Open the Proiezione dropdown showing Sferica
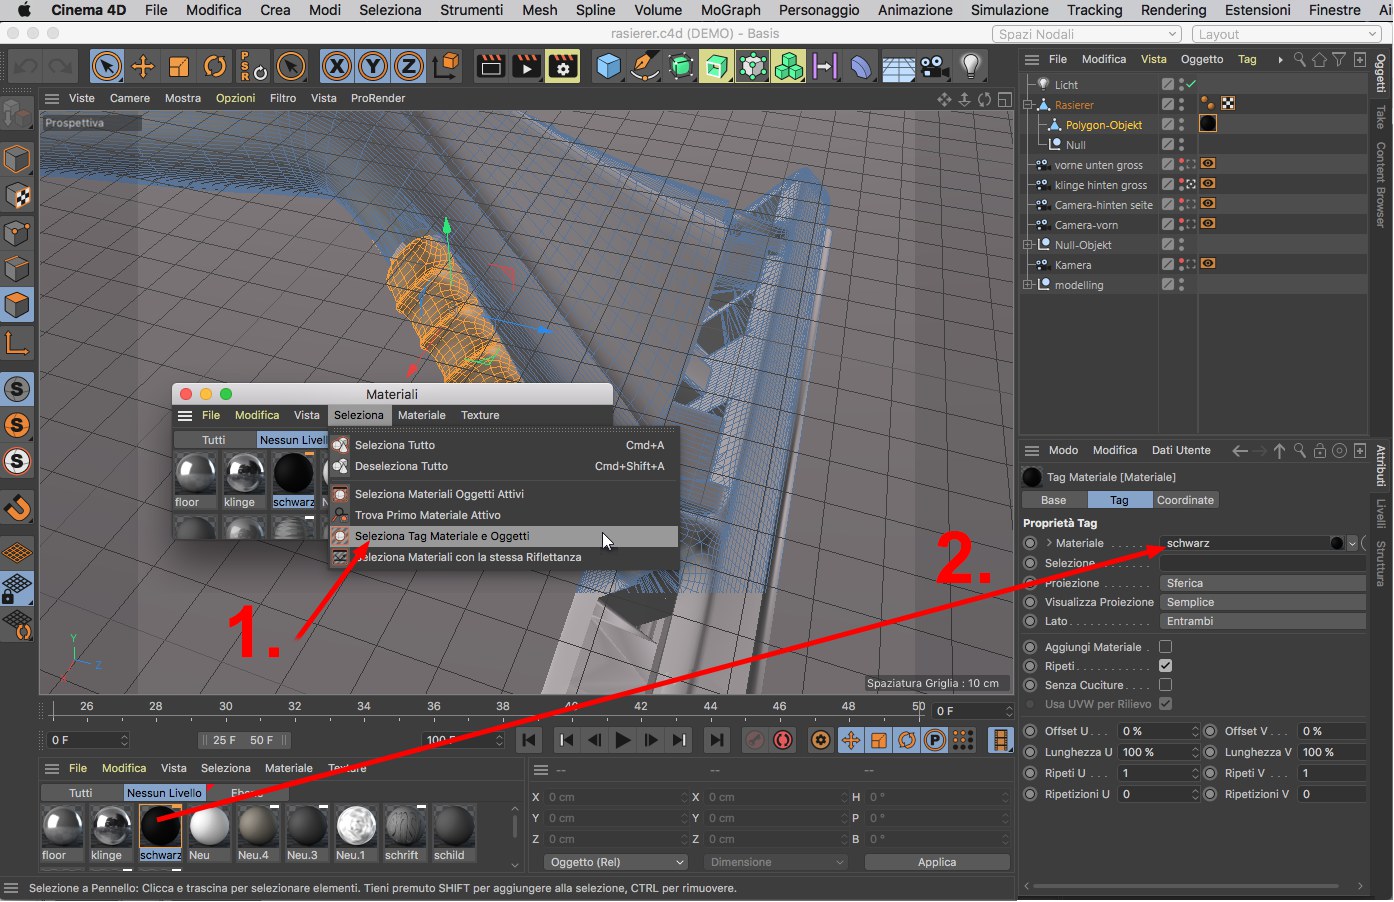The height and width of the screenshot is (902, 1394). [1263, 583]
